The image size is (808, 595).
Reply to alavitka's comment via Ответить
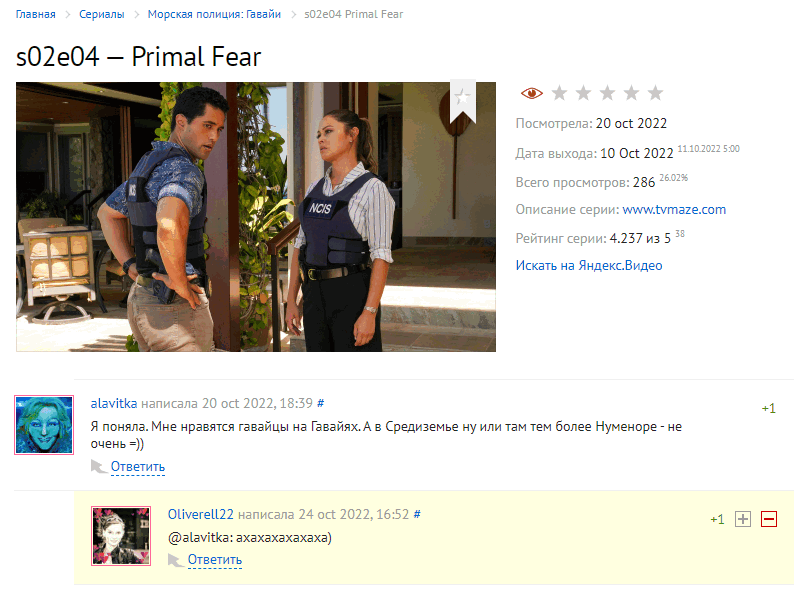(x=138, y=467)
